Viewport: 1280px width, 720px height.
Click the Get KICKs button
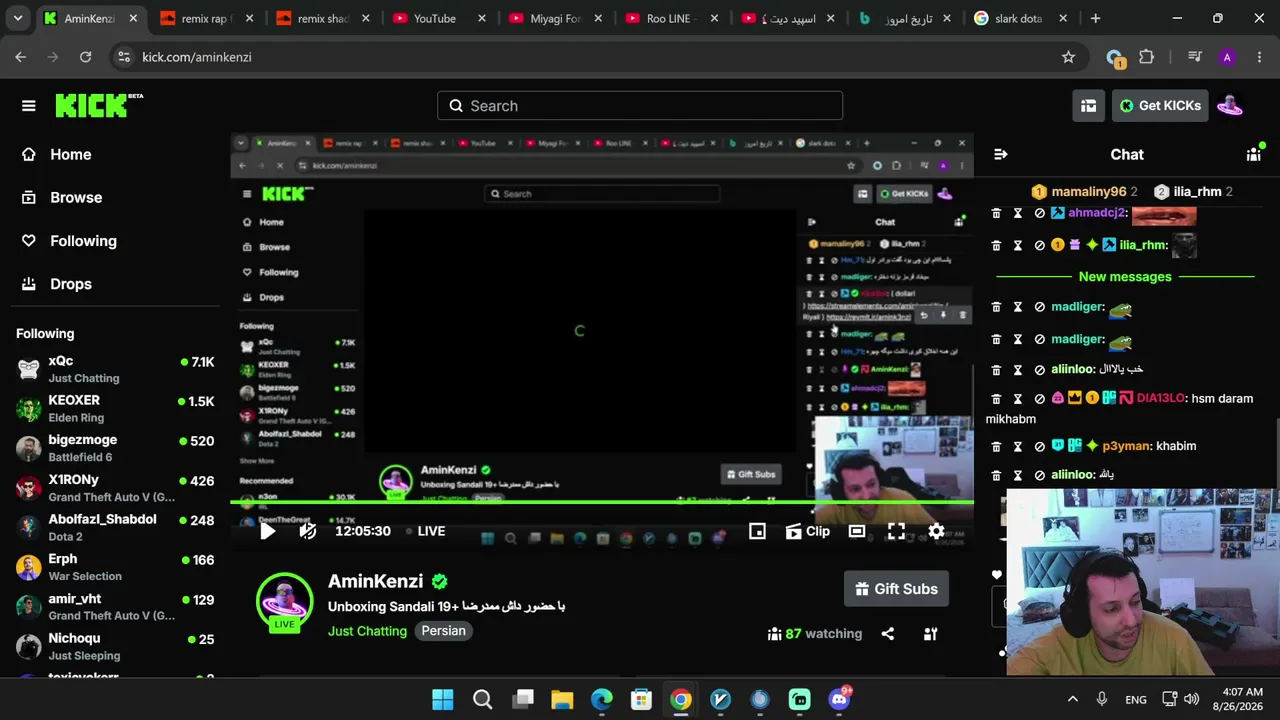click(x=1160, y=106)
